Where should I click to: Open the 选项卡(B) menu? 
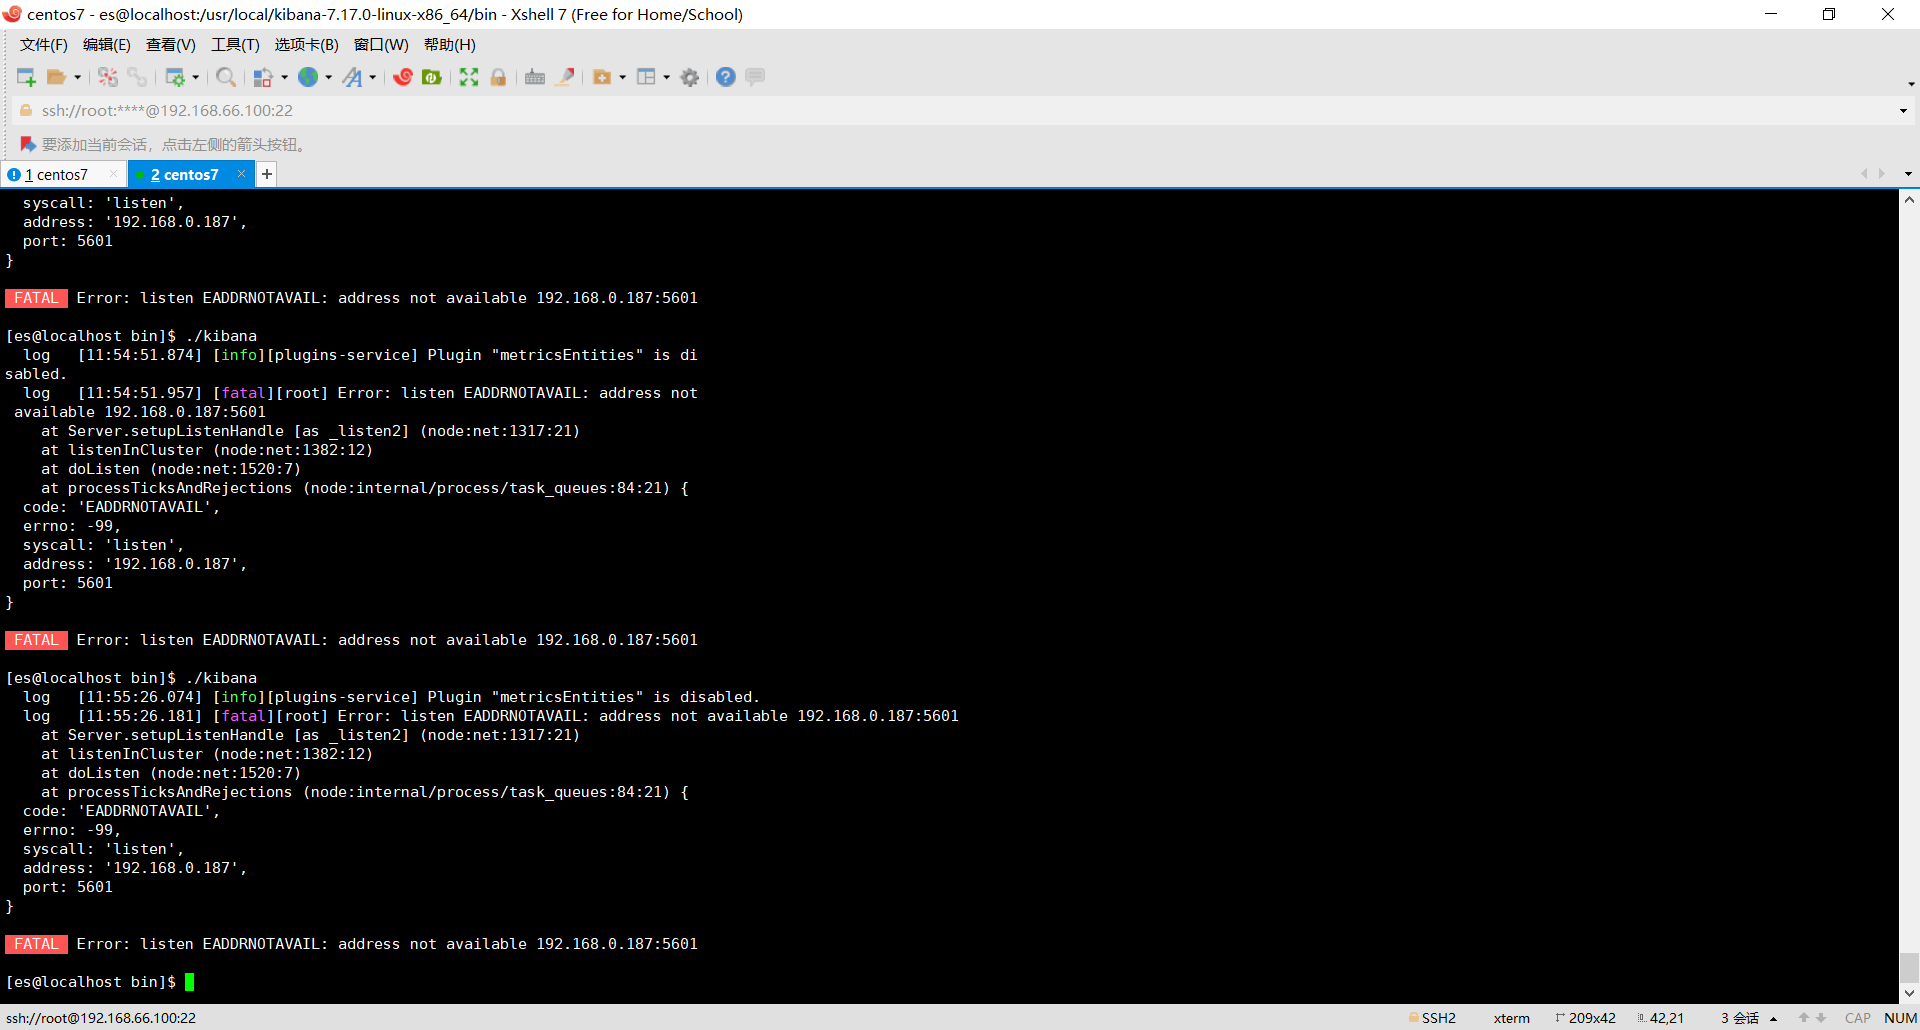coord(307,45)
